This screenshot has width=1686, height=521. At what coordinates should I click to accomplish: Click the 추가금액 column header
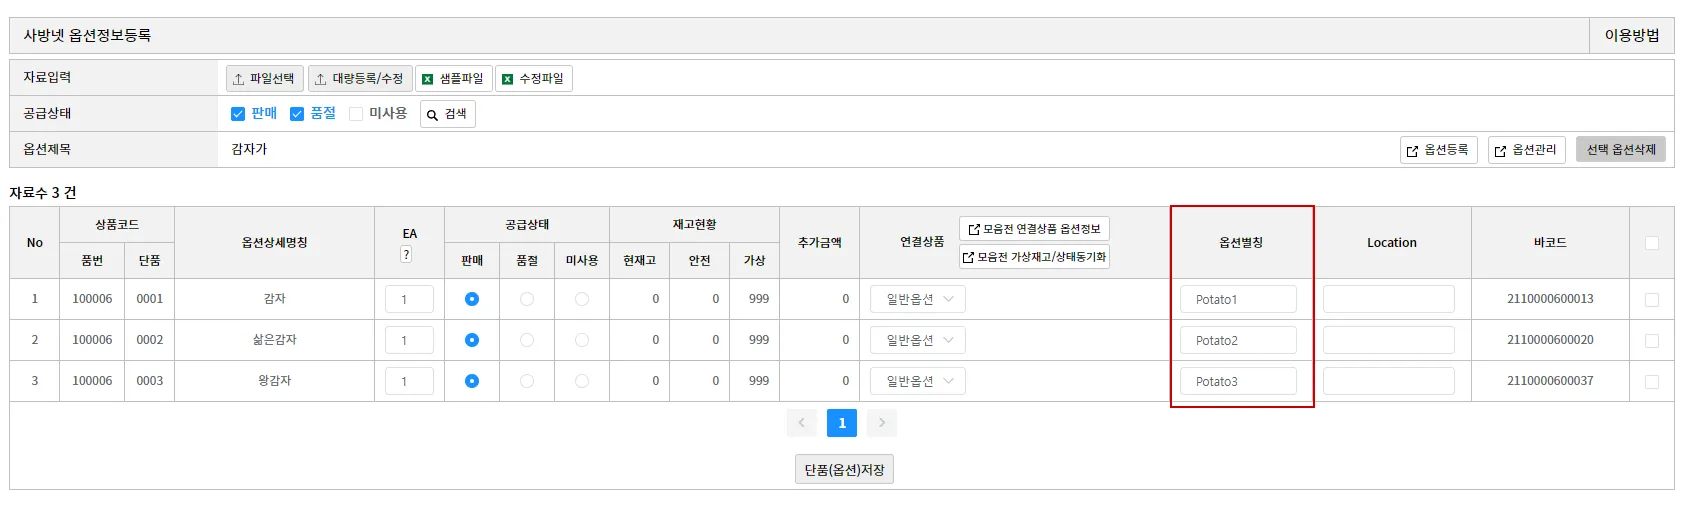coord(819,243)
